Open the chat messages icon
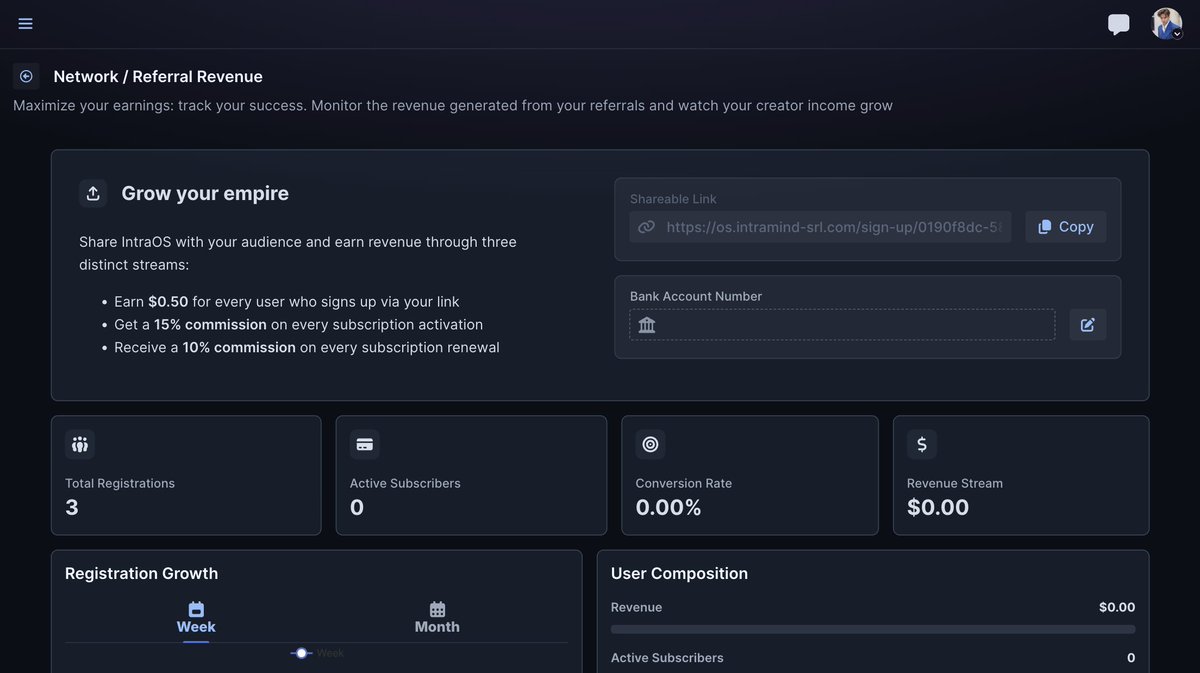This screenshot has height=673, width=1200. pyautogui.click(x=1119, y=24)
